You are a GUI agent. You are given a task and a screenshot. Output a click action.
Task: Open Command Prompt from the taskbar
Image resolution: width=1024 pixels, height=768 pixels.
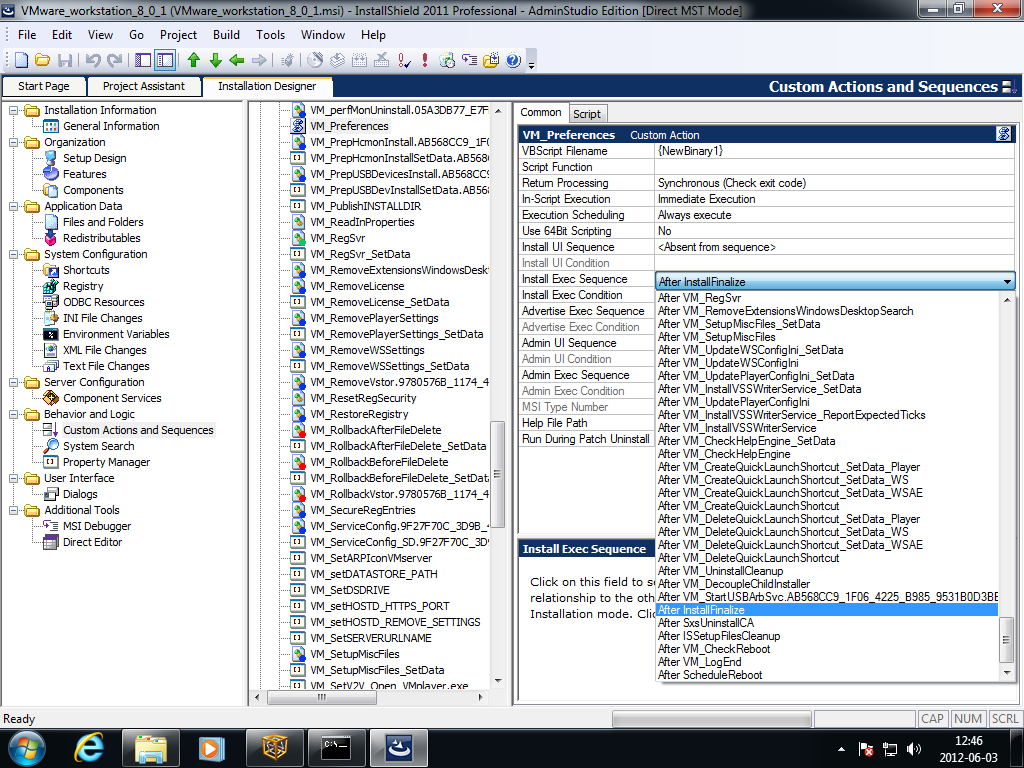click(x=336, y=747)
